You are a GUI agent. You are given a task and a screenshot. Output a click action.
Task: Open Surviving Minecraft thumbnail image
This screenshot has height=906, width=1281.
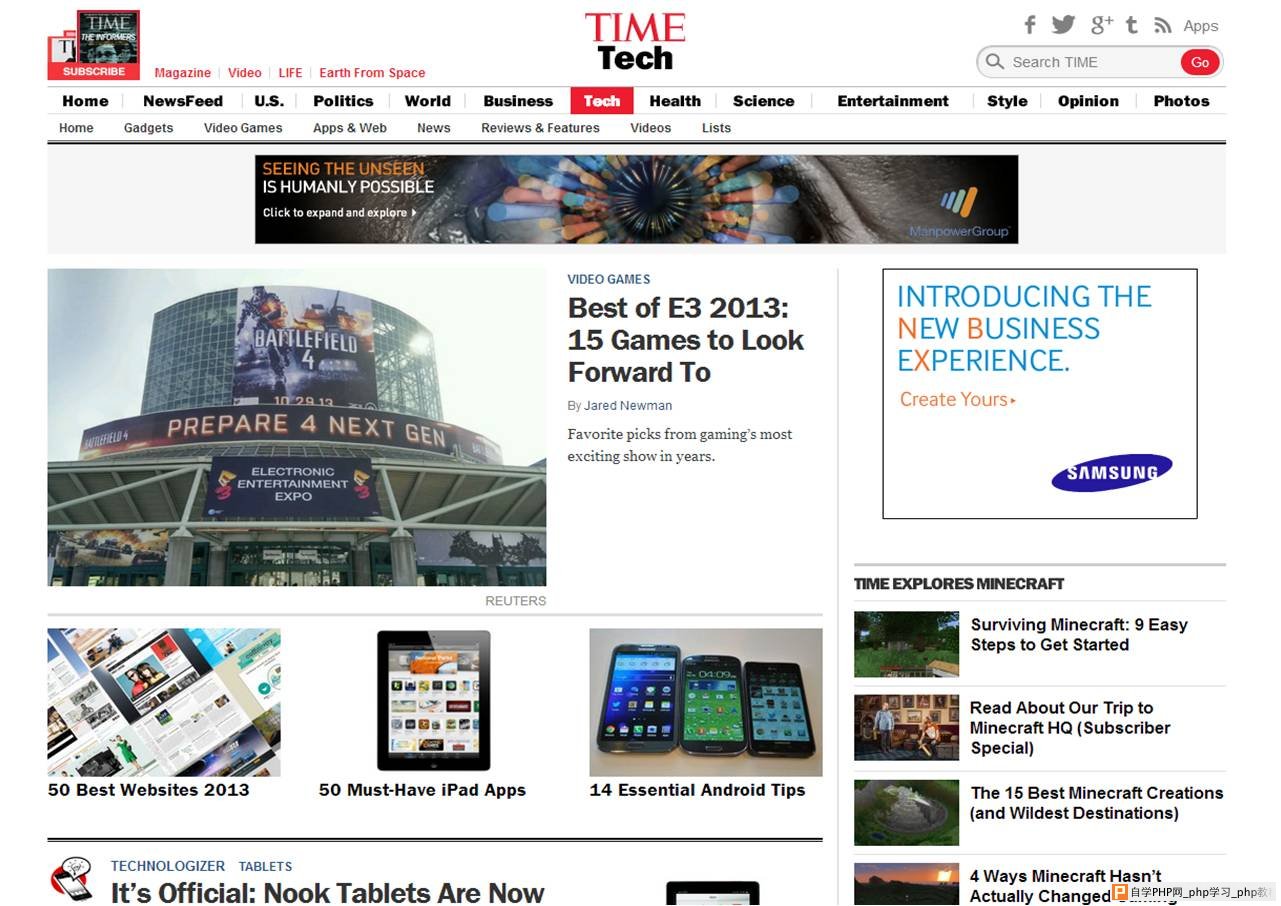(x=906, y=644)
